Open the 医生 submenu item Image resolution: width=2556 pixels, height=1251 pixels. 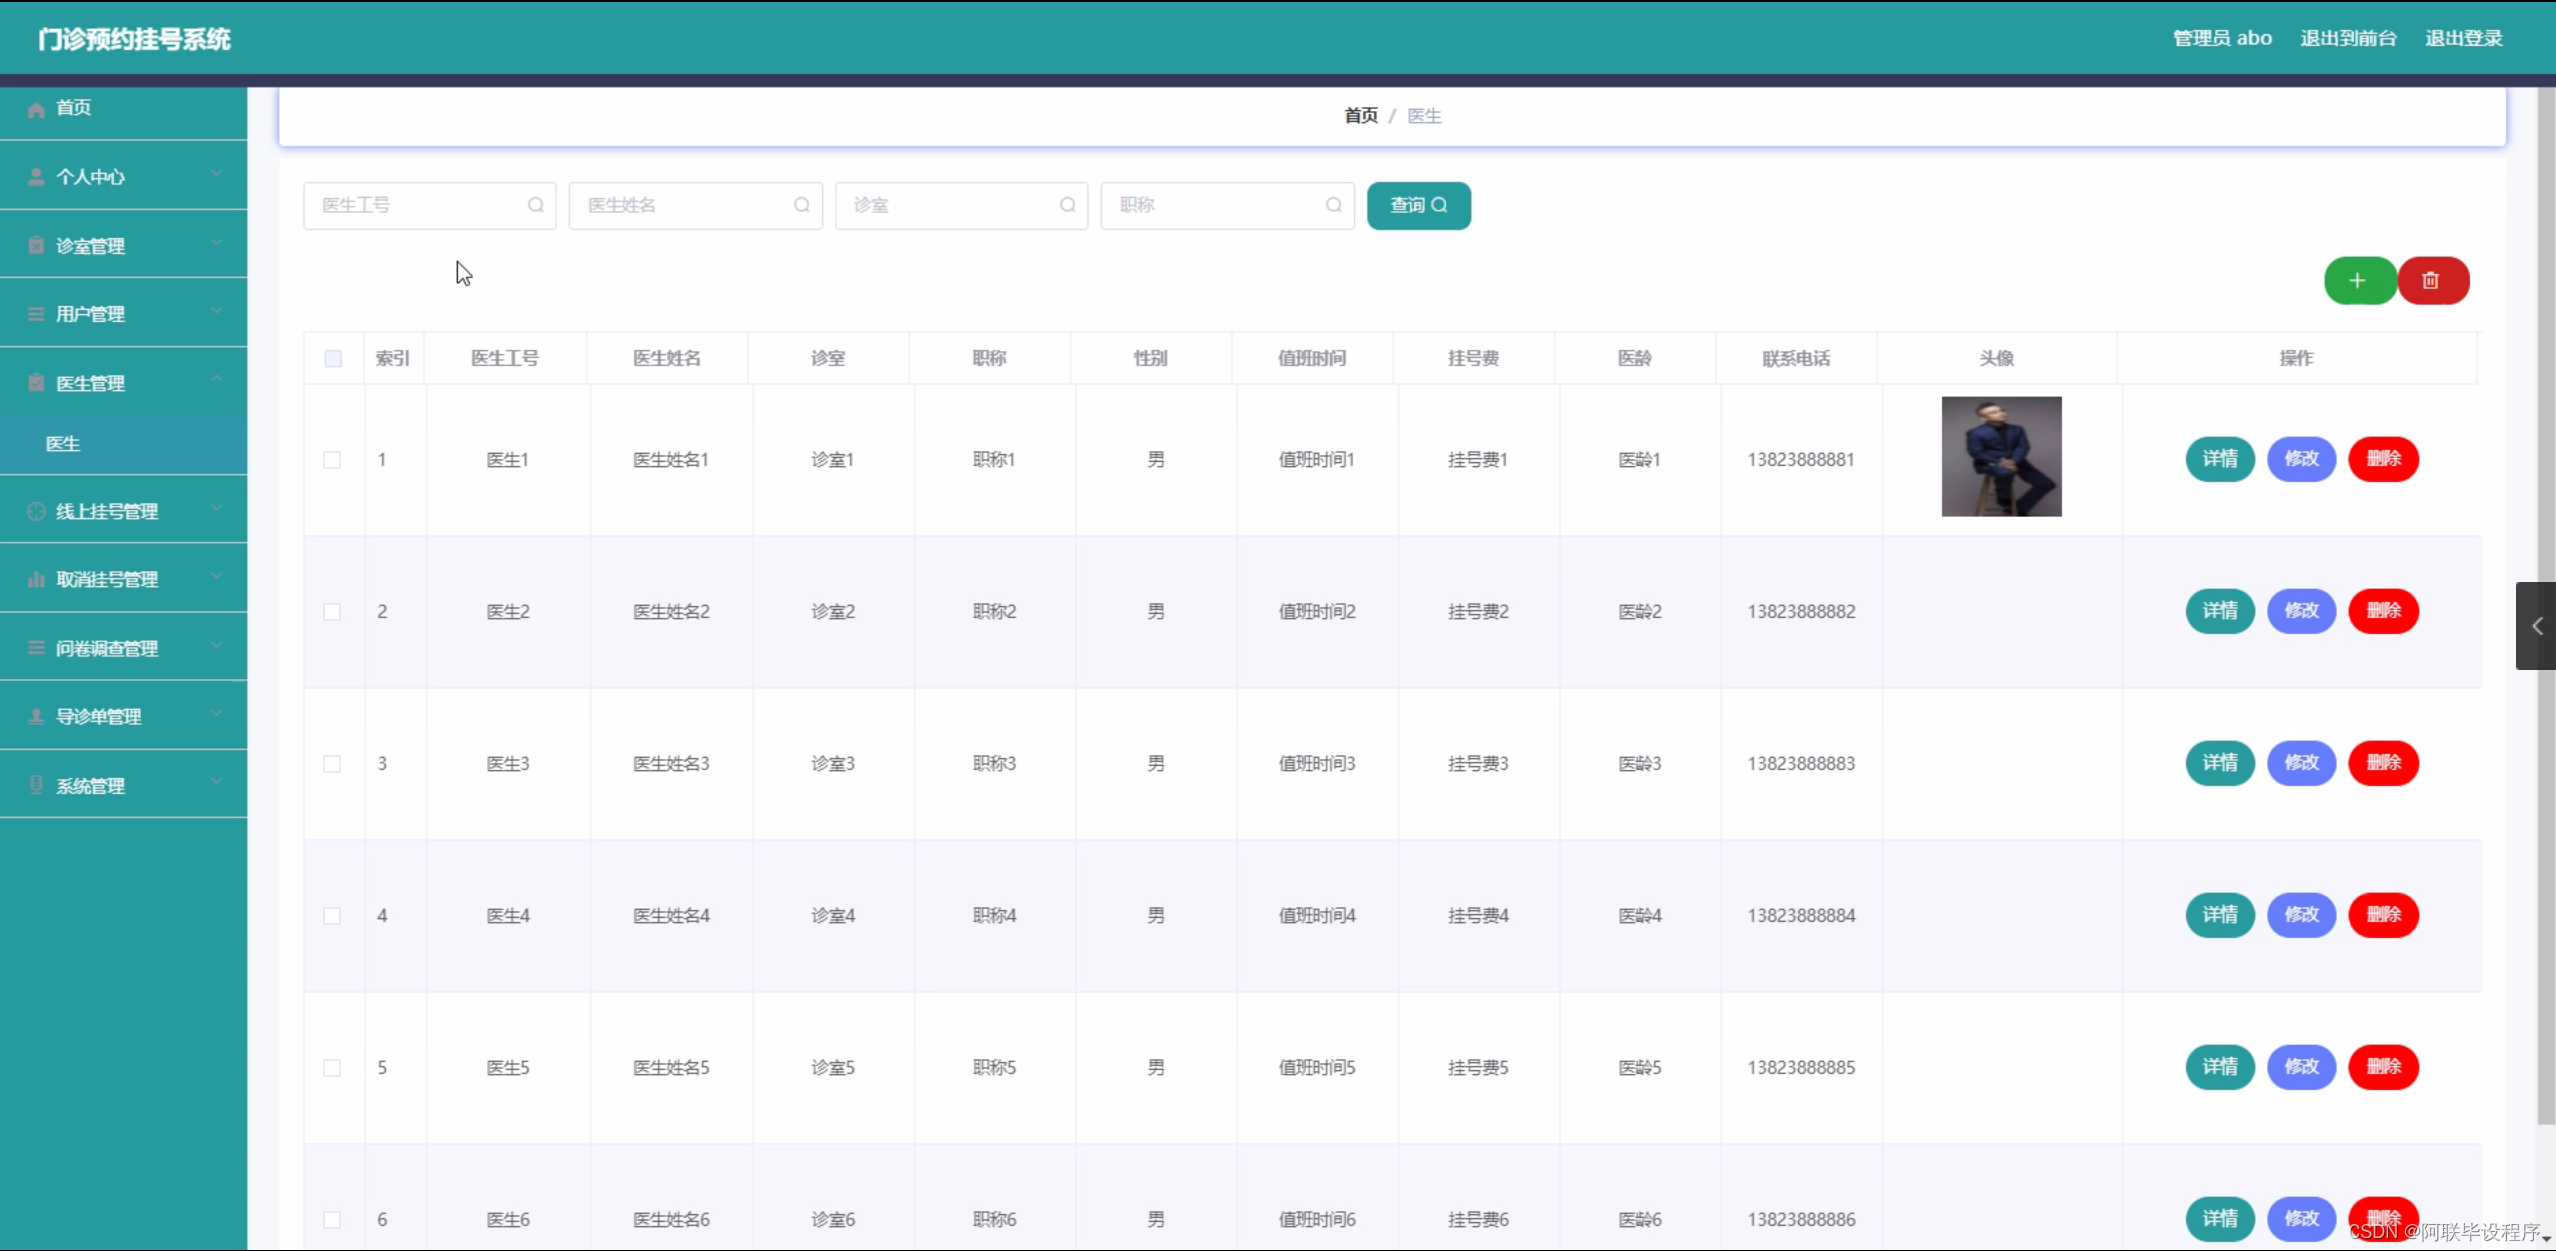click(x=63, y=443)
